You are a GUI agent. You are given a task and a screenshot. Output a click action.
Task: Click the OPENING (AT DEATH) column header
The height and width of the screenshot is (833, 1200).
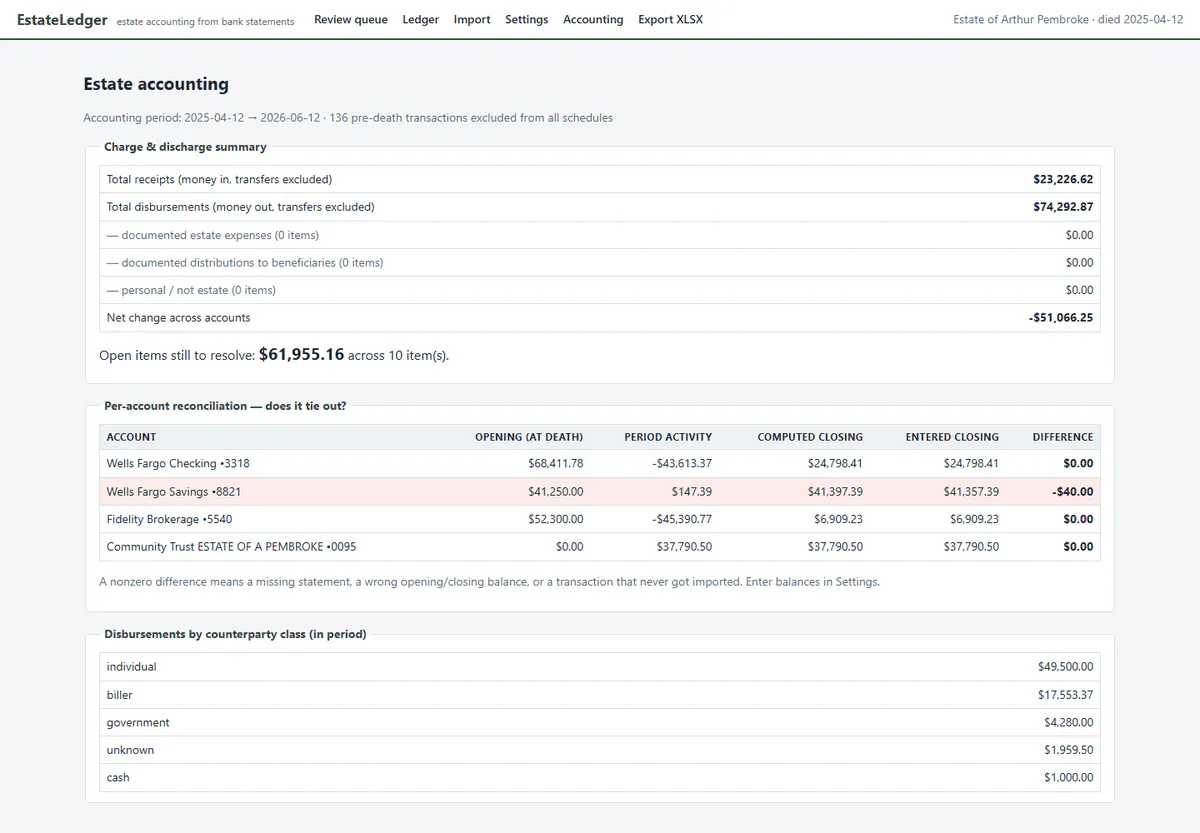(x=528, y=437)
